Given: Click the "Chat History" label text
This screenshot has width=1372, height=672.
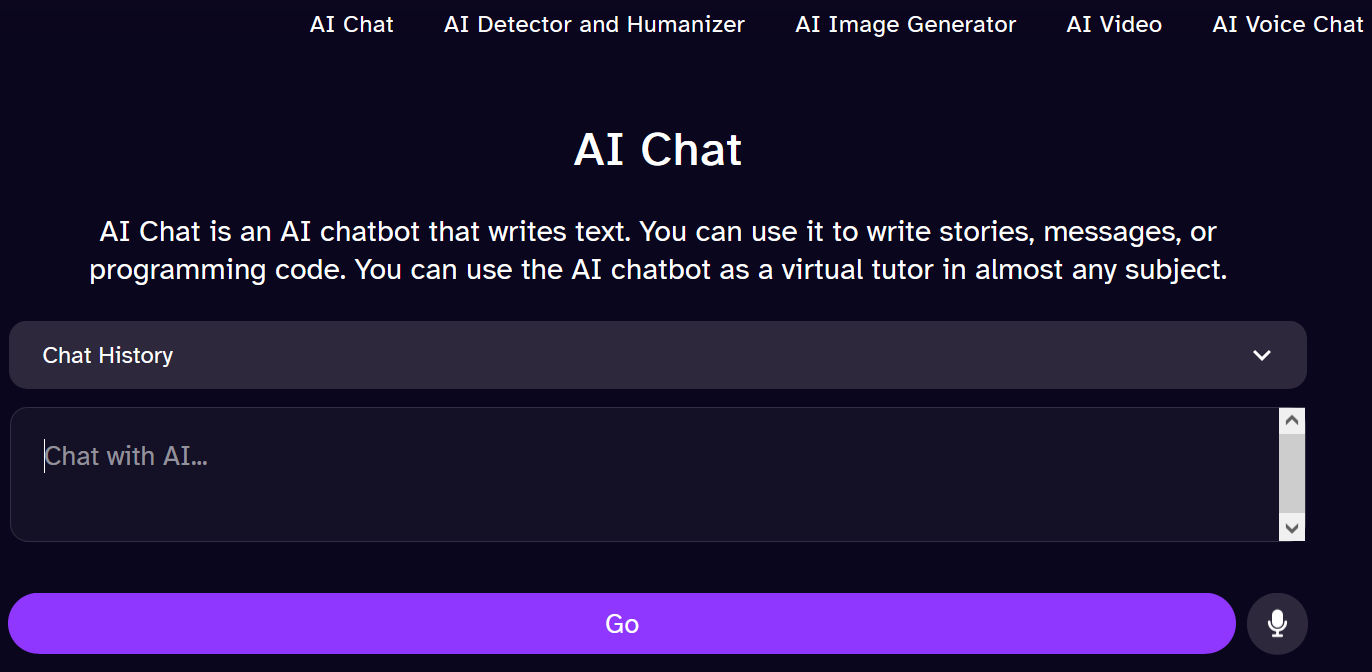Looking at the screenshot, I should 108,355.
